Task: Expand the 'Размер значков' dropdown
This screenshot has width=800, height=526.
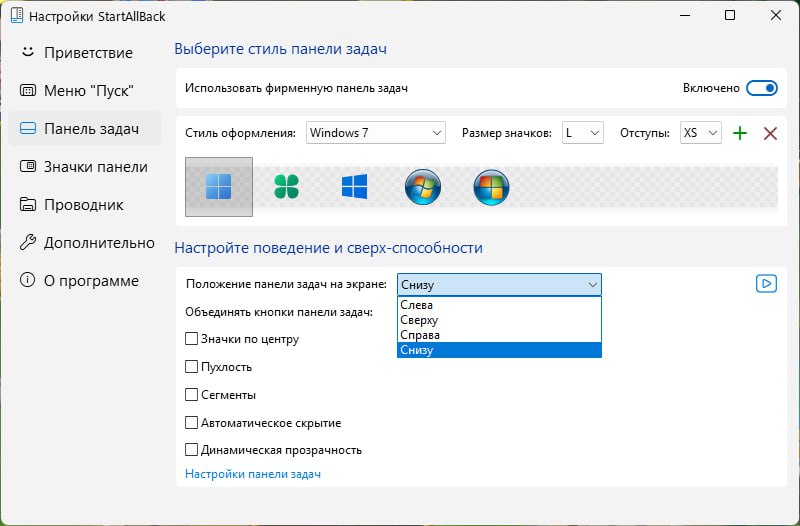Action: tap(582, 133)
